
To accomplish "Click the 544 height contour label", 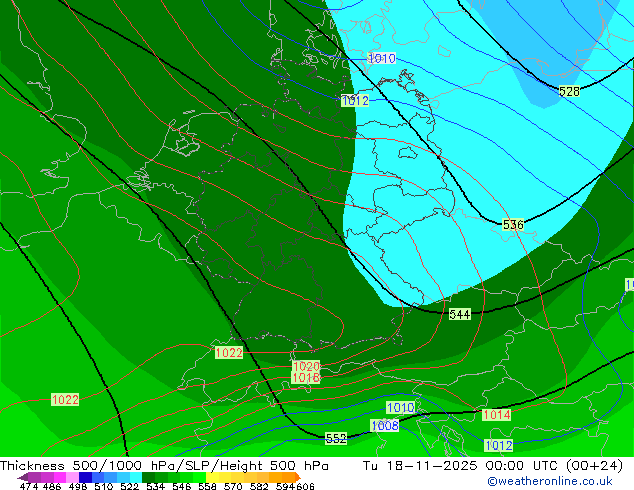I will pos(460,314).
